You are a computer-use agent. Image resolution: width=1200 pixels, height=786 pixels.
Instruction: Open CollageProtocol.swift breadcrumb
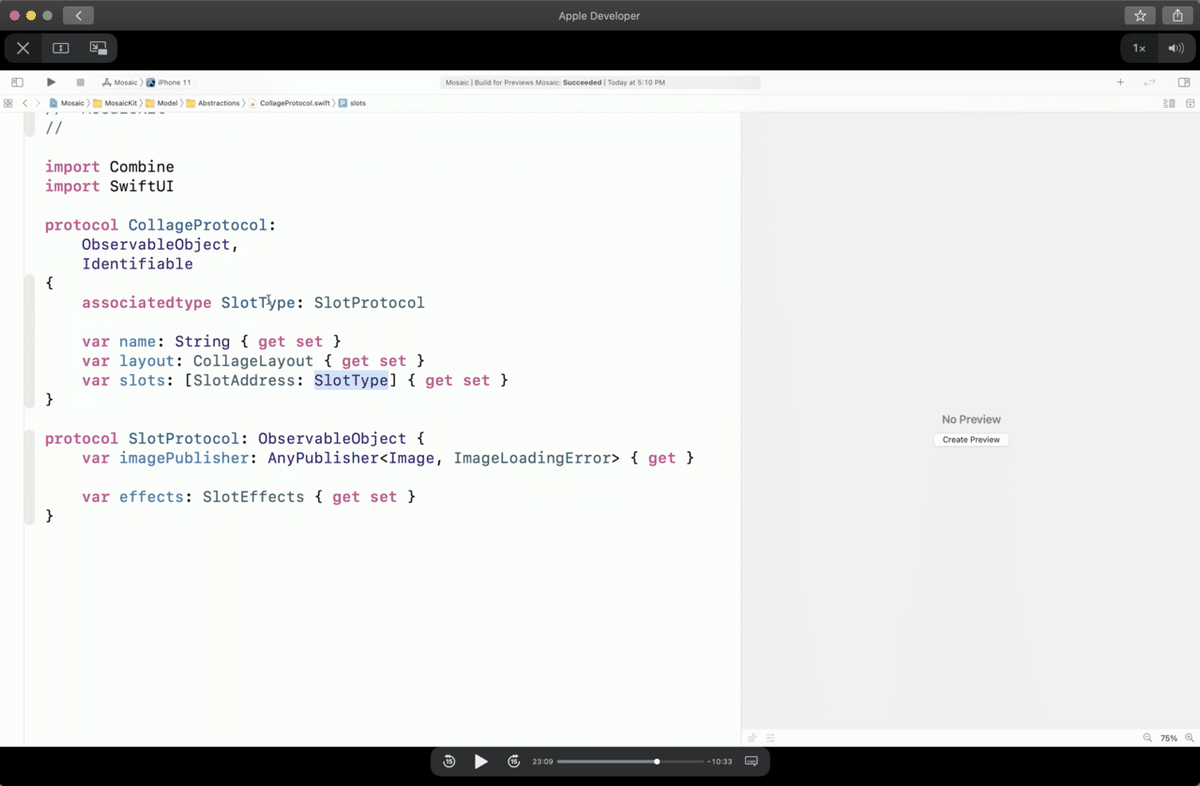pyautogui.click(x=289, y=103)
